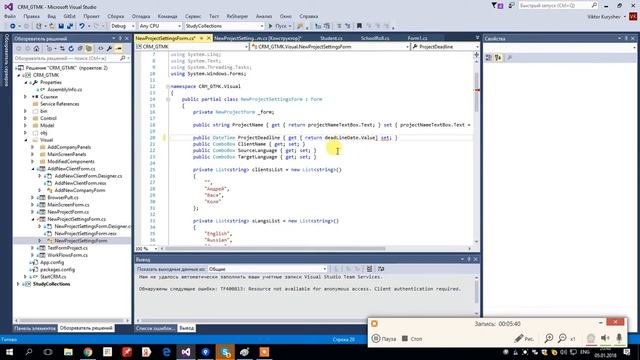Open the Правка menu
The image size is (640, 360).
(x=31, y=16)
